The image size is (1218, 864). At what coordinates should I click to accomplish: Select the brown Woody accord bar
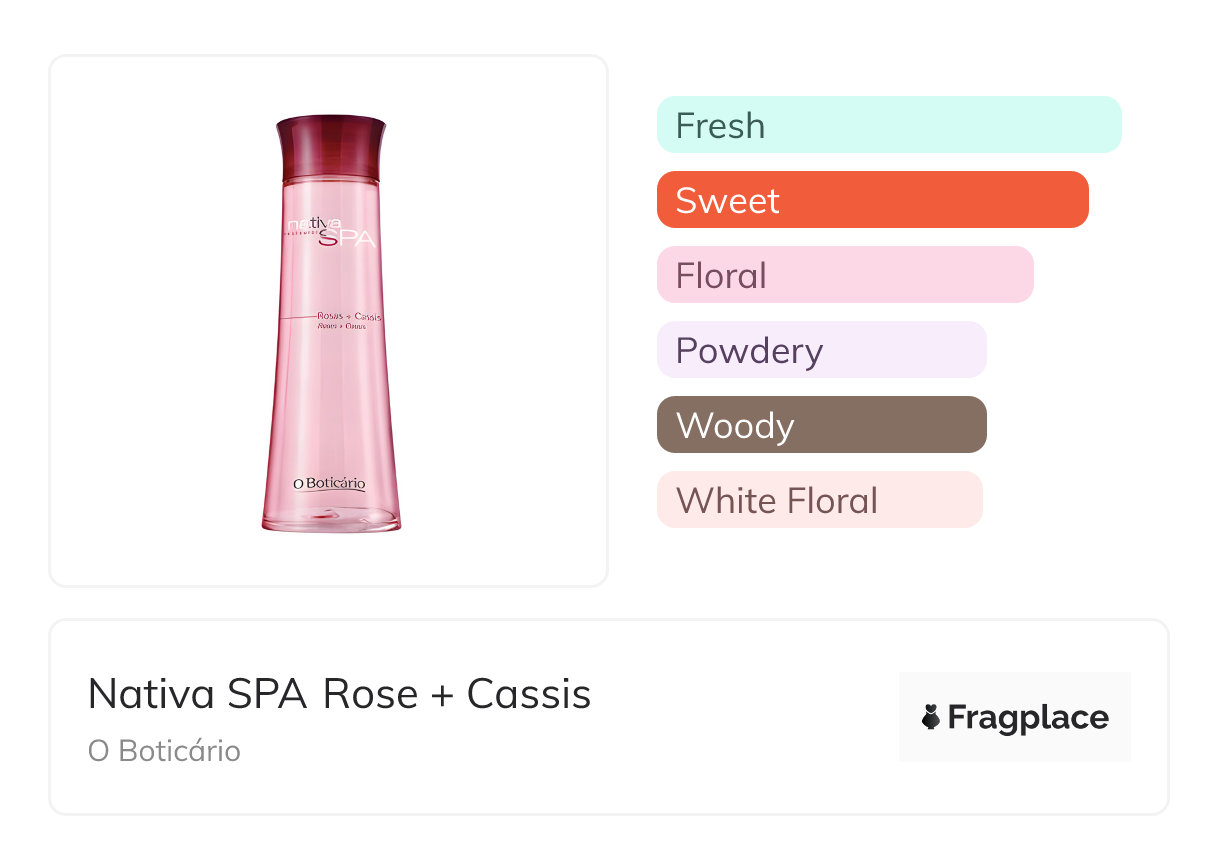821,425
